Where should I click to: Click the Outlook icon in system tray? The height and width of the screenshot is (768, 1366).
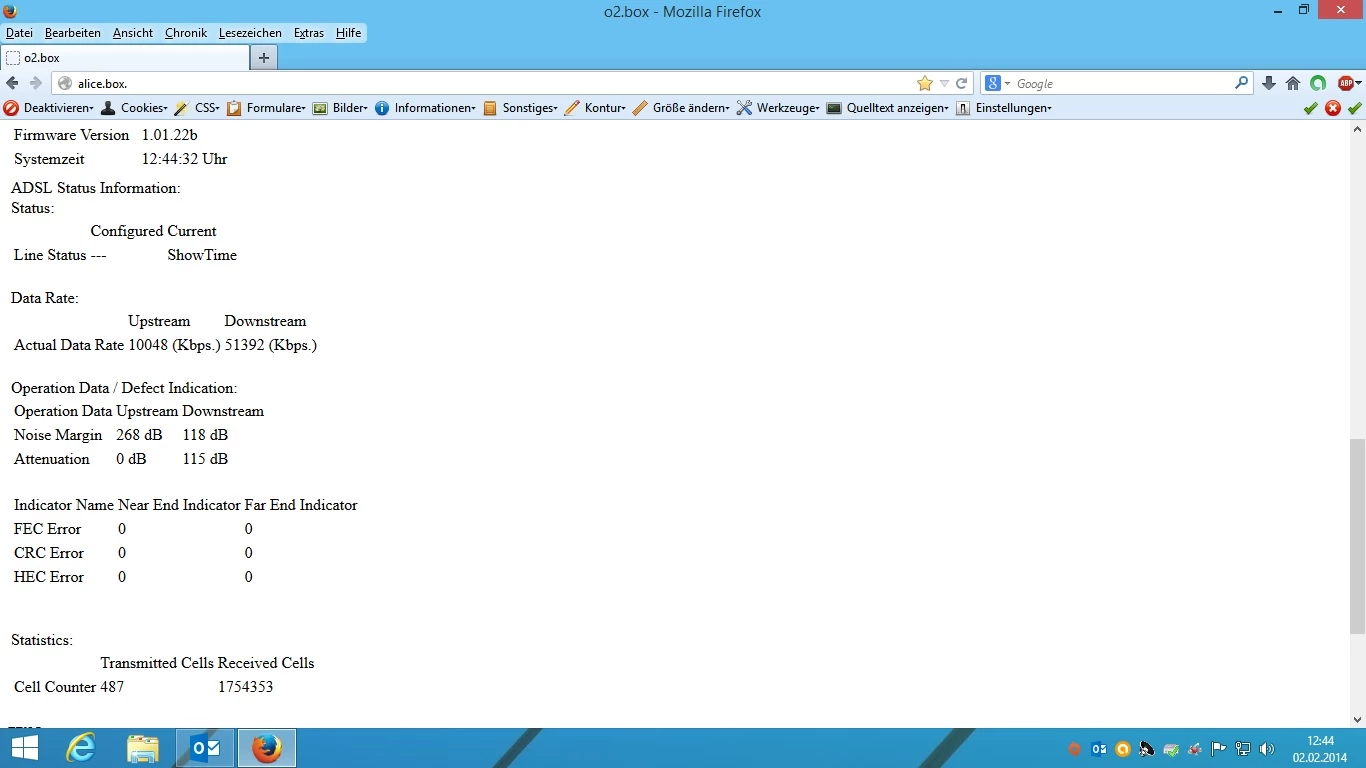click(1099, 749)
